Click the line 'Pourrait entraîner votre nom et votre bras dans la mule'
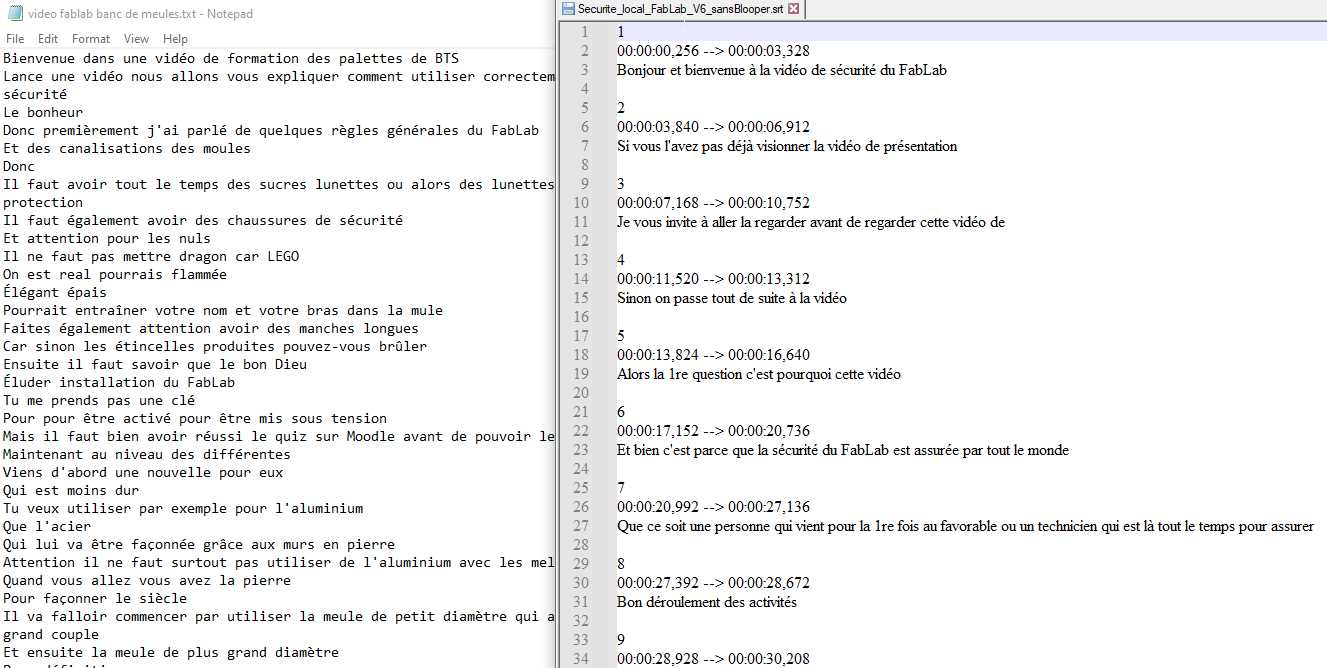The height and width of the screenshot is (668, 1327). pyautogui.click(x=223, y=310)
